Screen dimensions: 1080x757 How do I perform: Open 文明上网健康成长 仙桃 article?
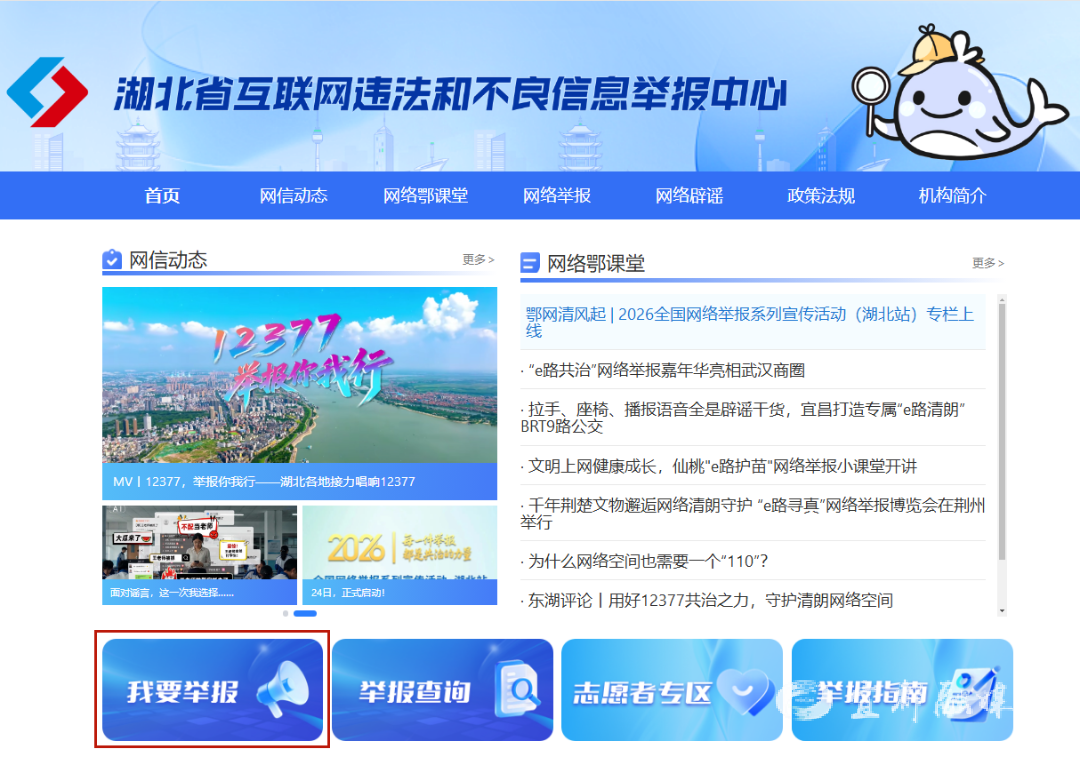point(722,466)
